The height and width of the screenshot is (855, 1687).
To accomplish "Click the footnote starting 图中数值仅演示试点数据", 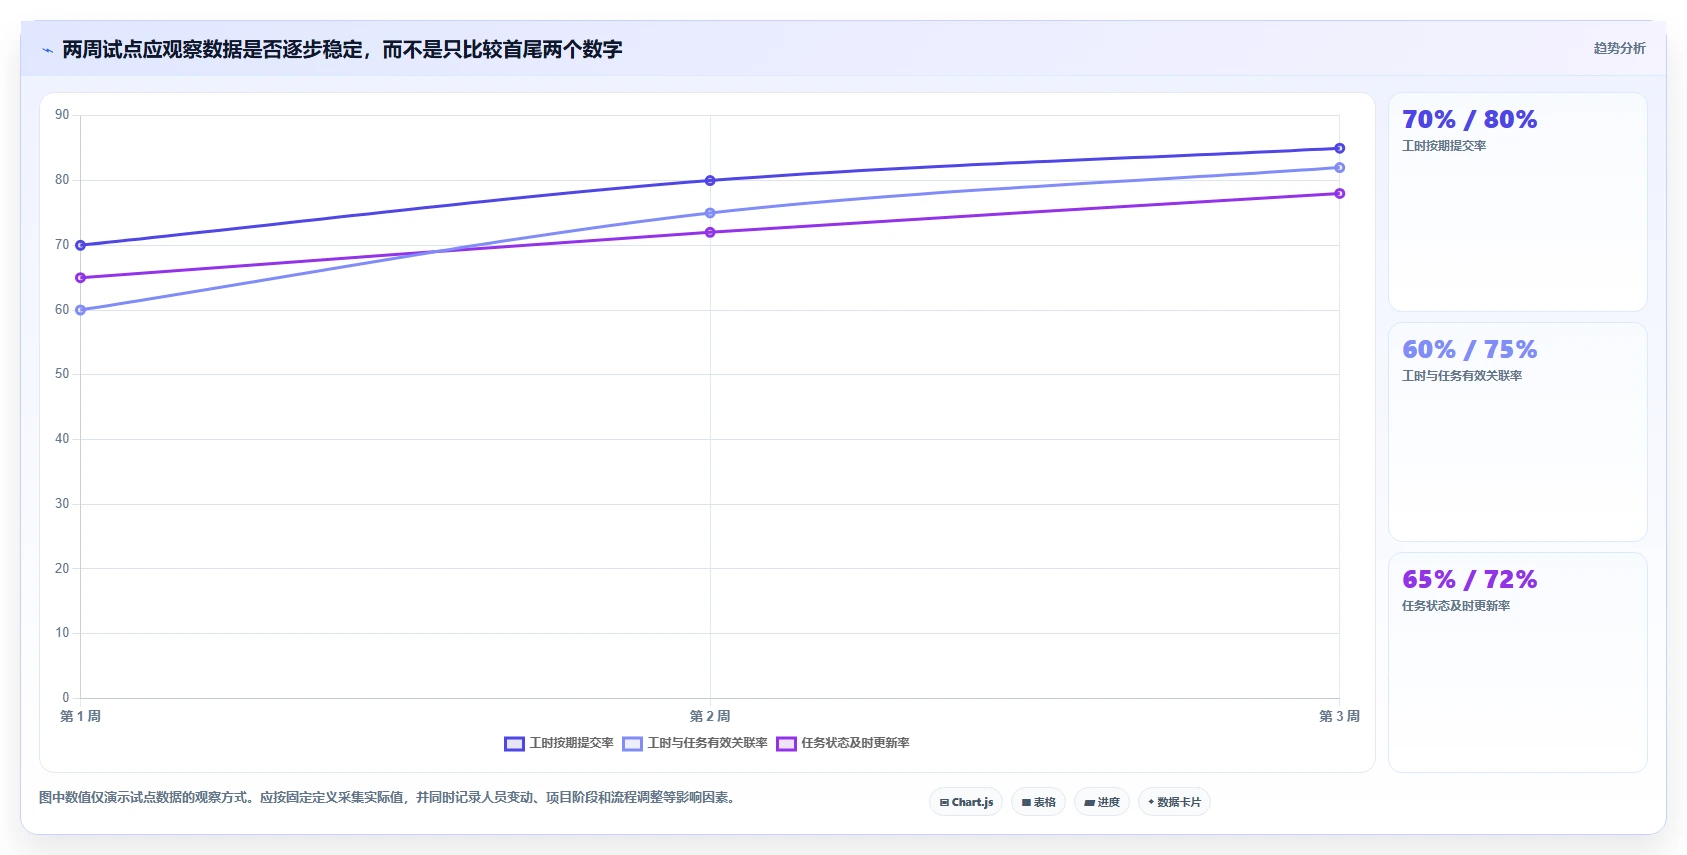I will (x=389, y=798).
